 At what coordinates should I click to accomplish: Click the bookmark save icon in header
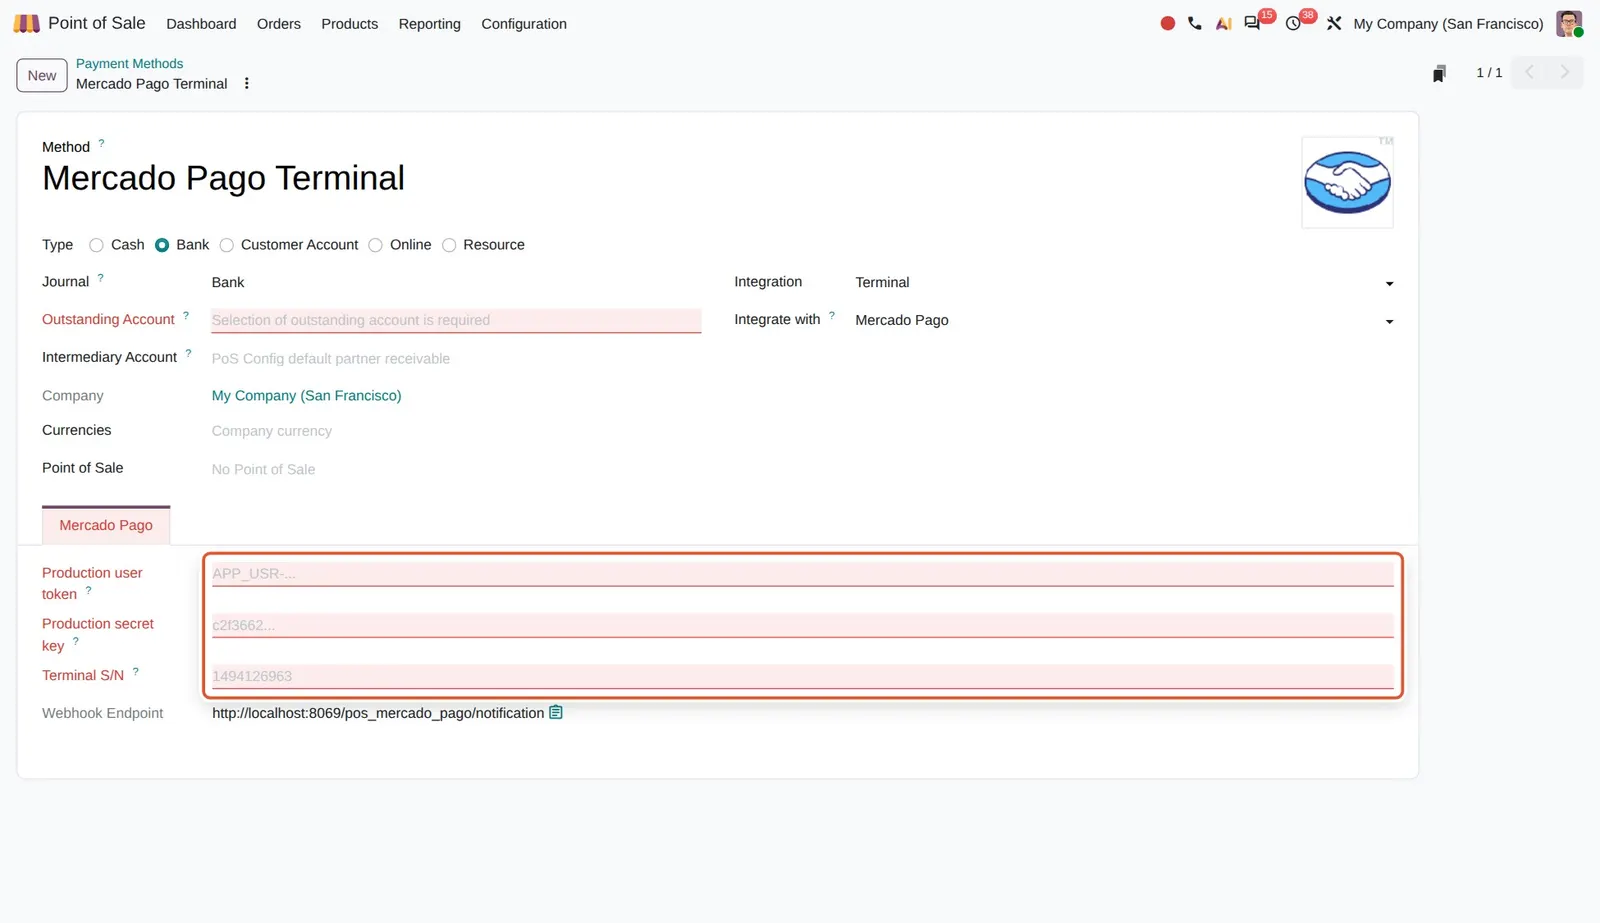[1439, 73]
